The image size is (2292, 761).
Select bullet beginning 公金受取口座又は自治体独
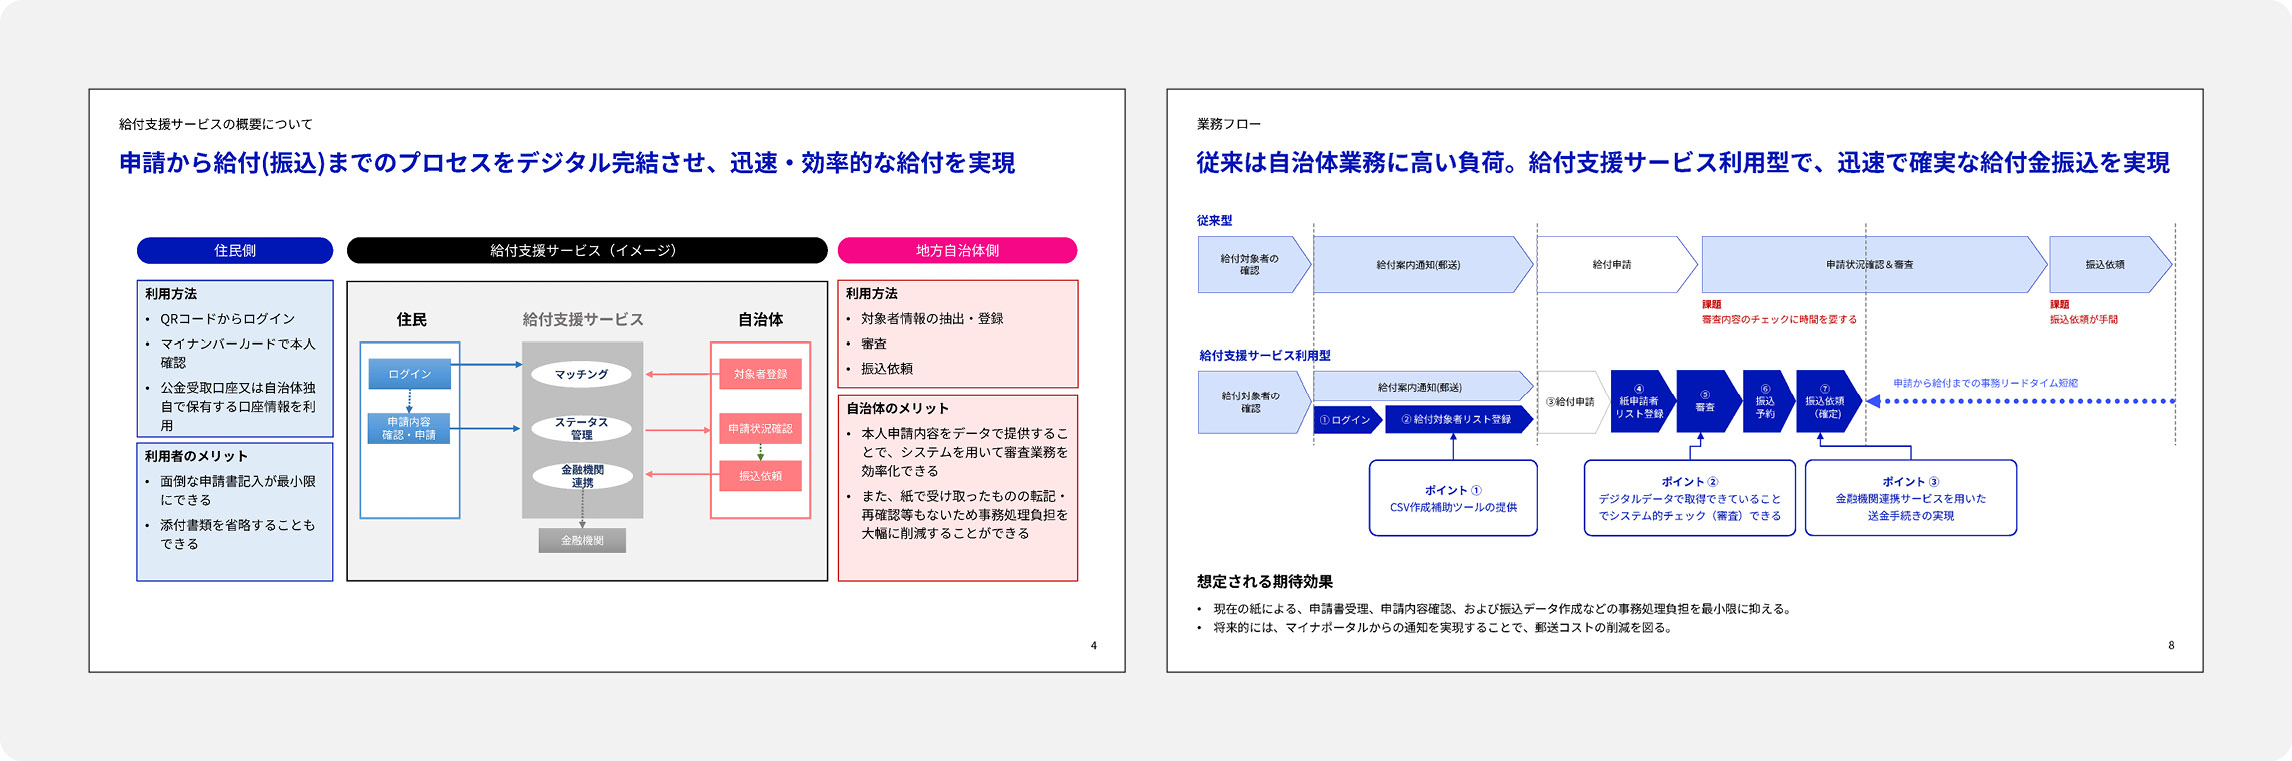[238, 406]
